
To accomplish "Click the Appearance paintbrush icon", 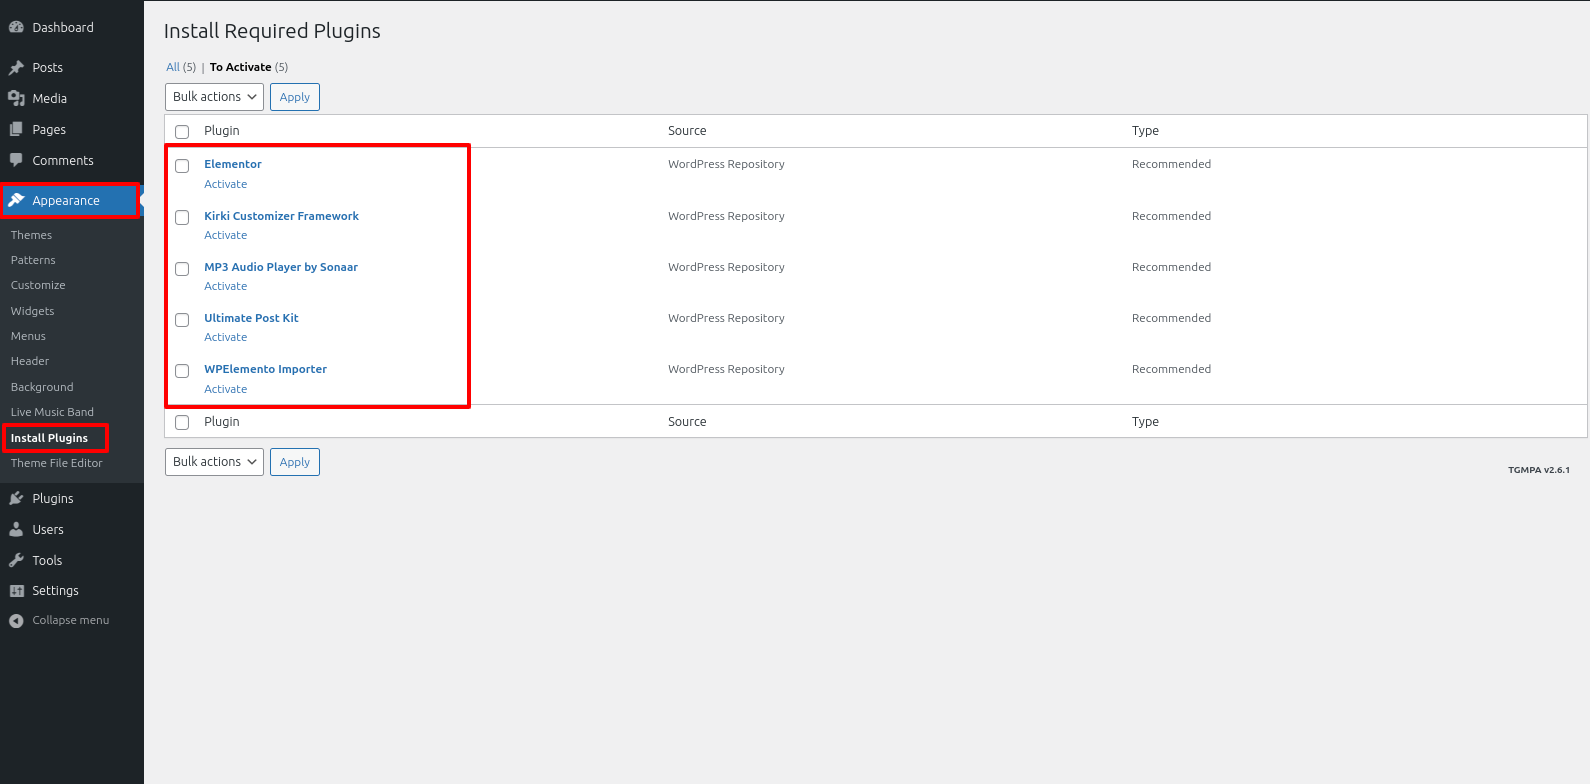I will pos(16,200).
